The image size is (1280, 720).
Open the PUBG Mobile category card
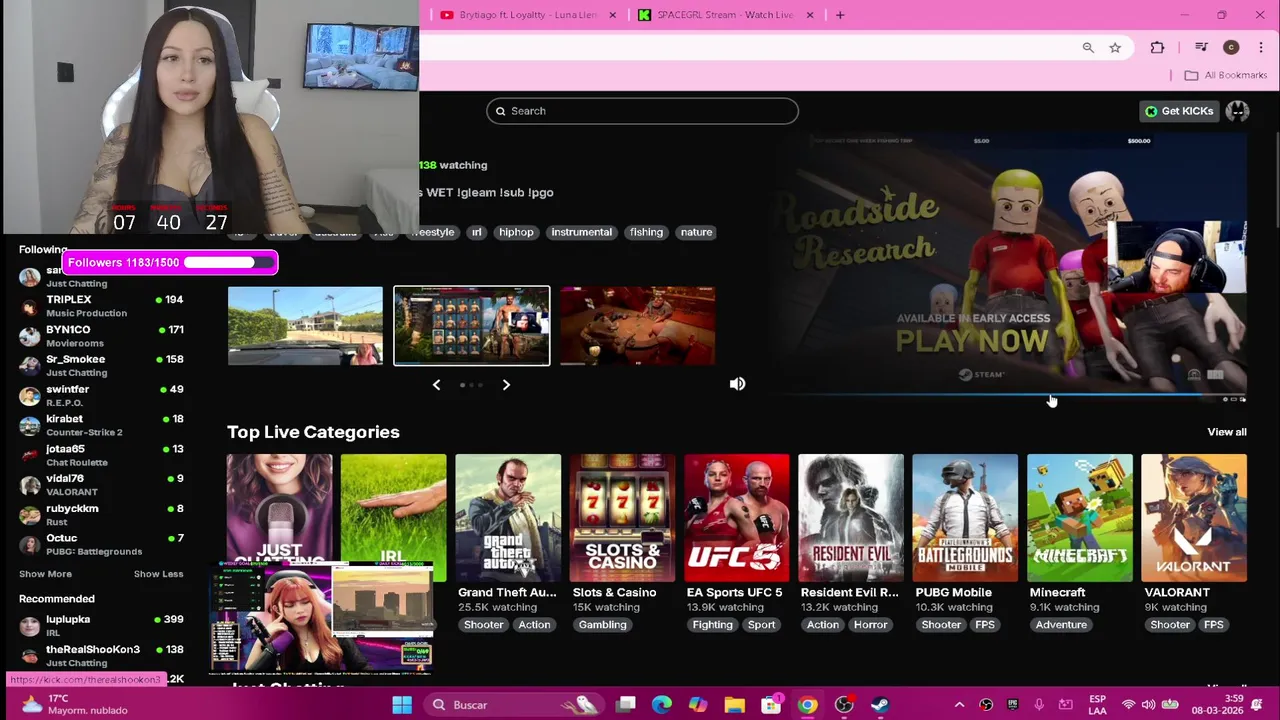(x=965, y=518)
